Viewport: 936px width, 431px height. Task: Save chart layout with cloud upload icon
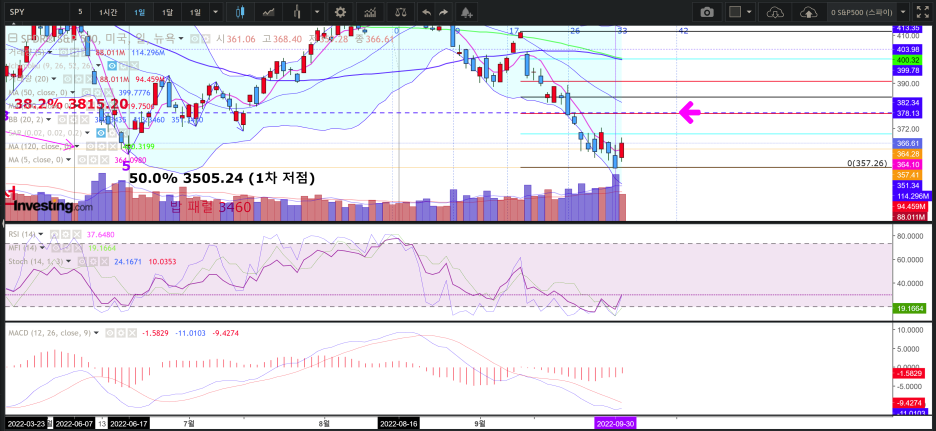point(808,12)
